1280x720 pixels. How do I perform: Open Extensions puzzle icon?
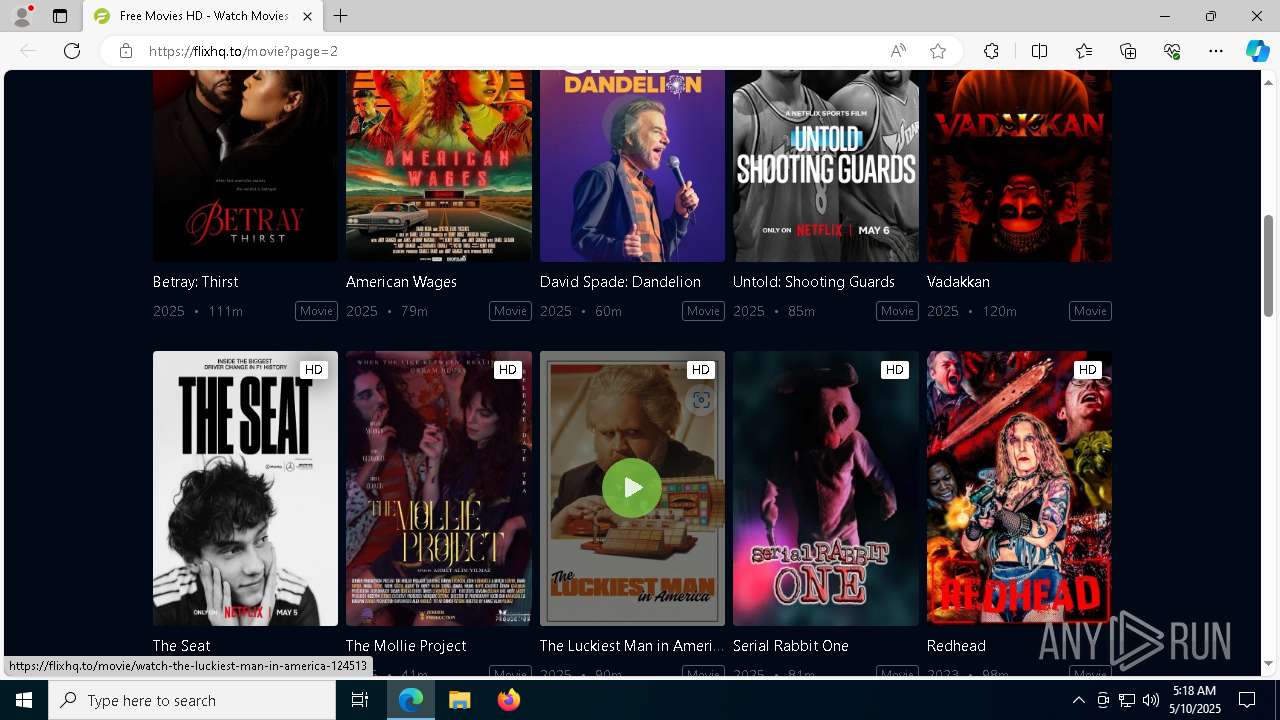point(991,51)
